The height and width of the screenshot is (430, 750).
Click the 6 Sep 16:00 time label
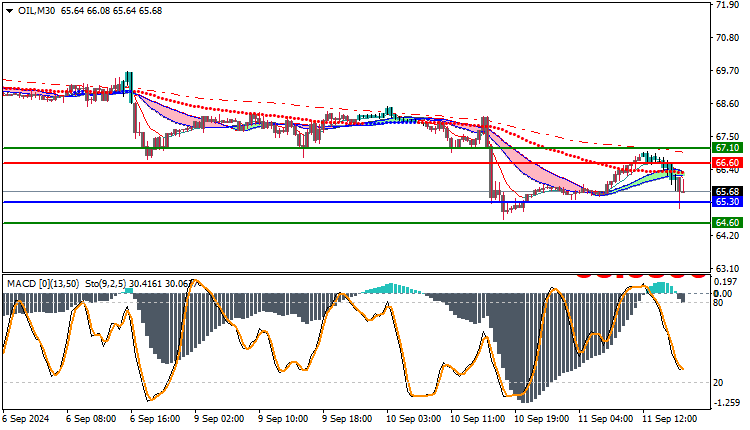click(x=155, y=419)
